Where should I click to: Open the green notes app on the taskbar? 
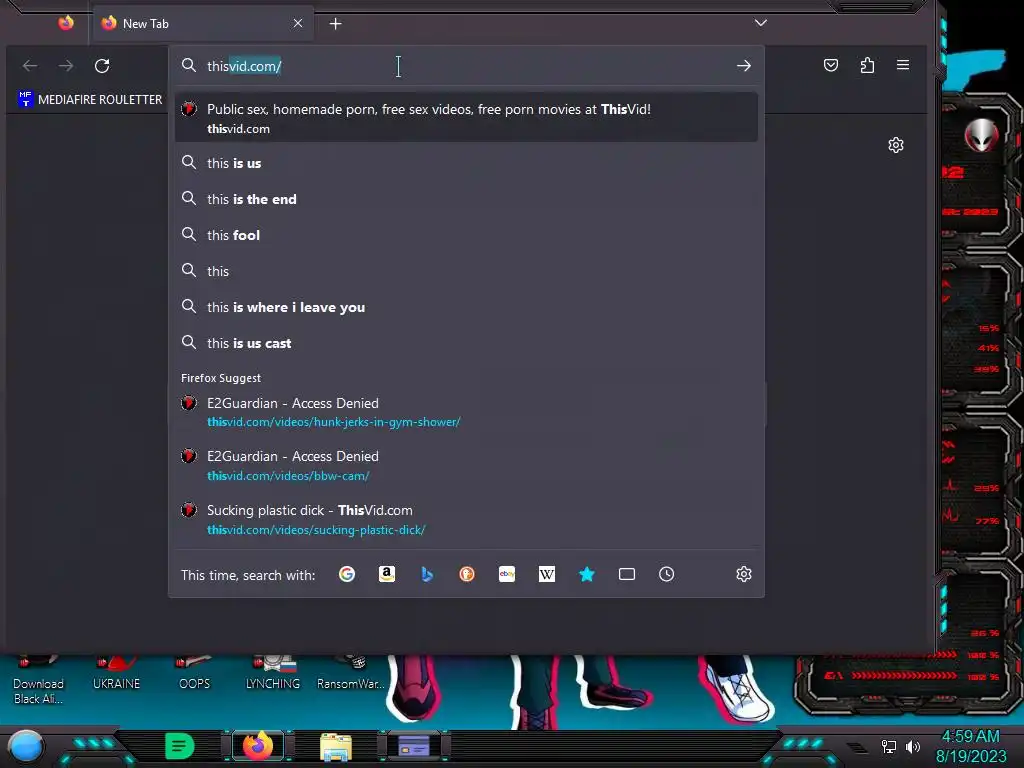point(179,746)
